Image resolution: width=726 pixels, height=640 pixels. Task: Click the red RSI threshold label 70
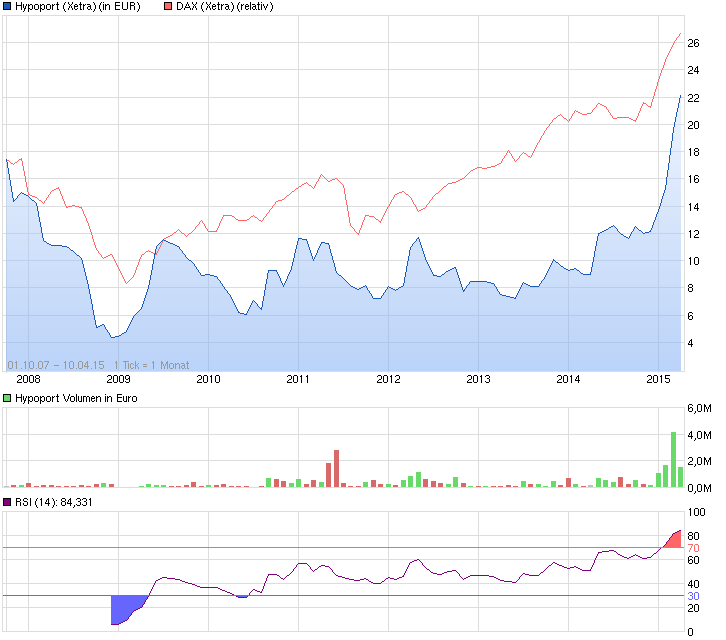(693, 548)
